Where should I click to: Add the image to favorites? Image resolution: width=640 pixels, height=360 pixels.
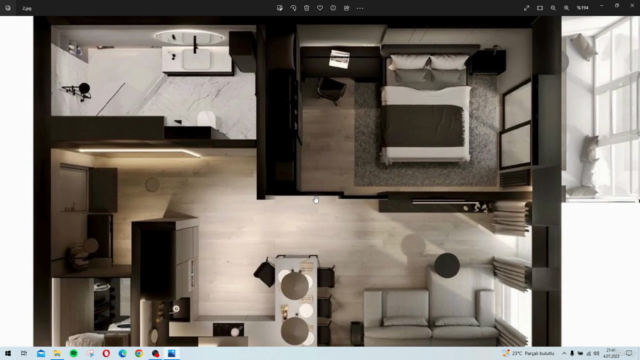[320, 8]
